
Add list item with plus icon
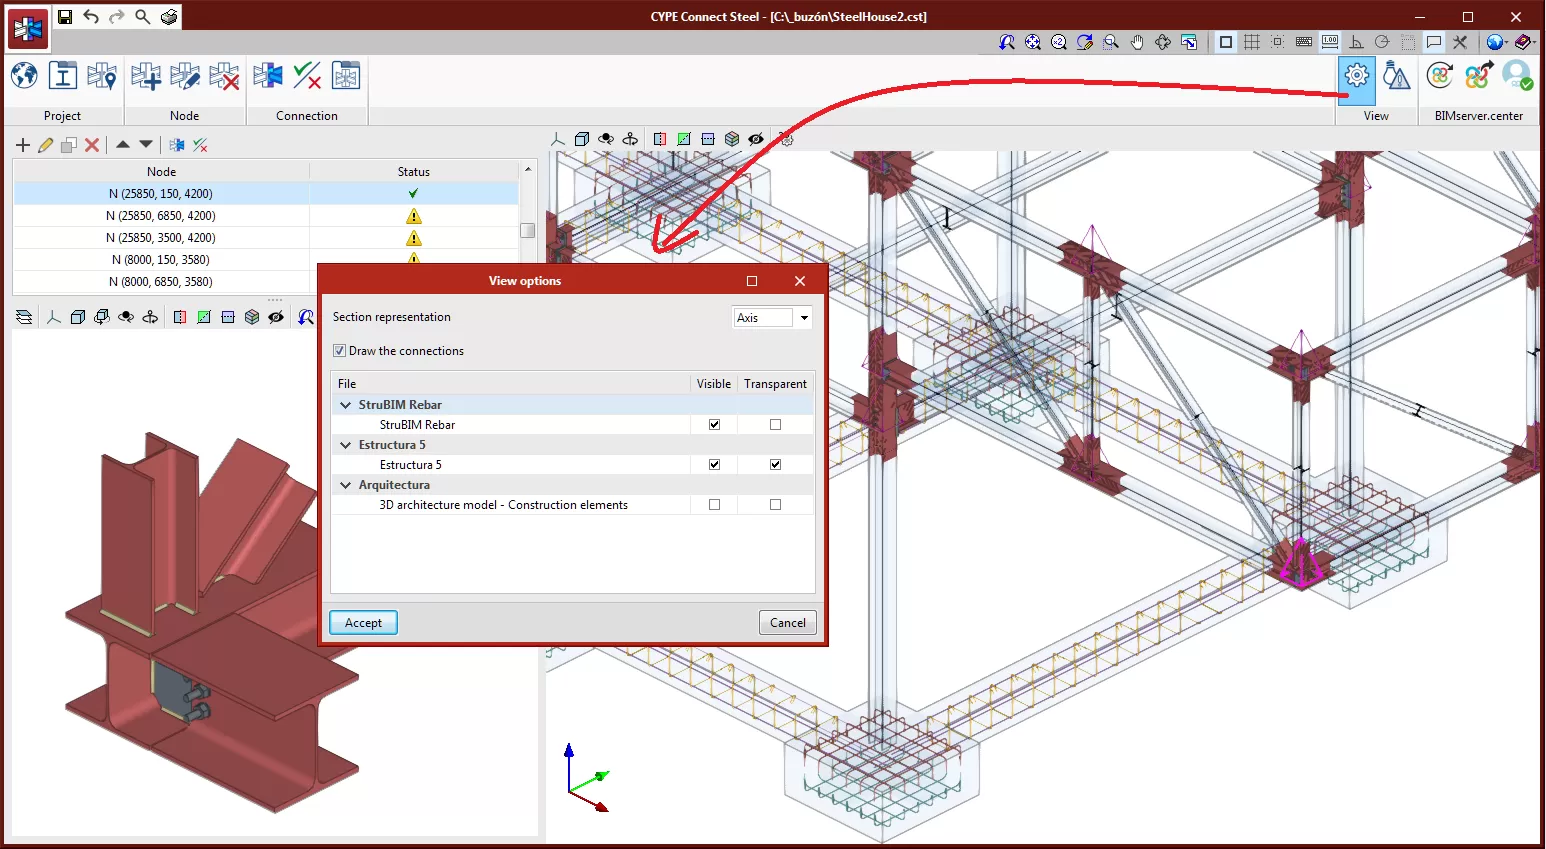[23, 145]
